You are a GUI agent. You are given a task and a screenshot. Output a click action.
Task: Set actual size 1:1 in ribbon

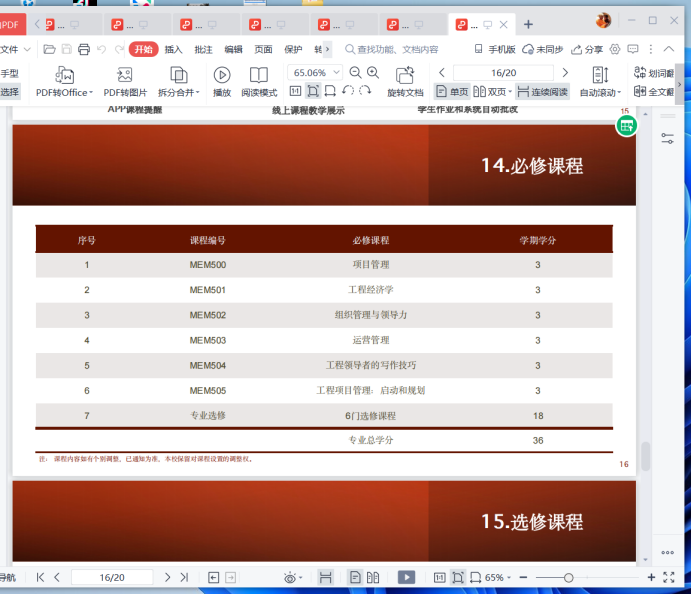[x=295, y=91]
